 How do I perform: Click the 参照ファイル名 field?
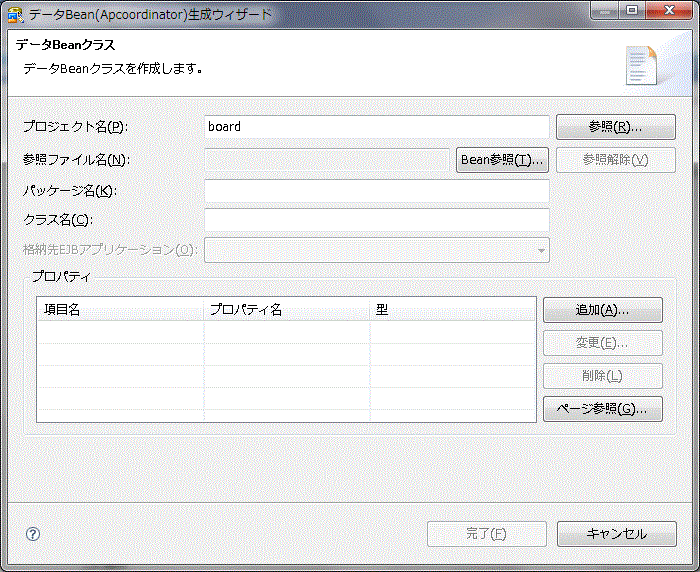point(327,160)
